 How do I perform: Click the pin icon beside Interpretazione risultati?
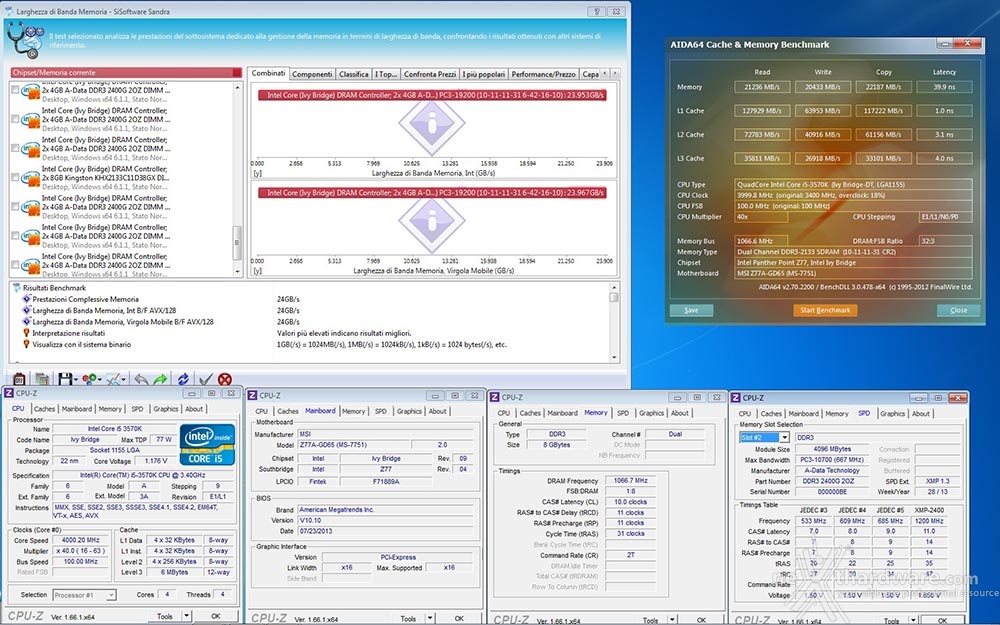coord(26,333)
